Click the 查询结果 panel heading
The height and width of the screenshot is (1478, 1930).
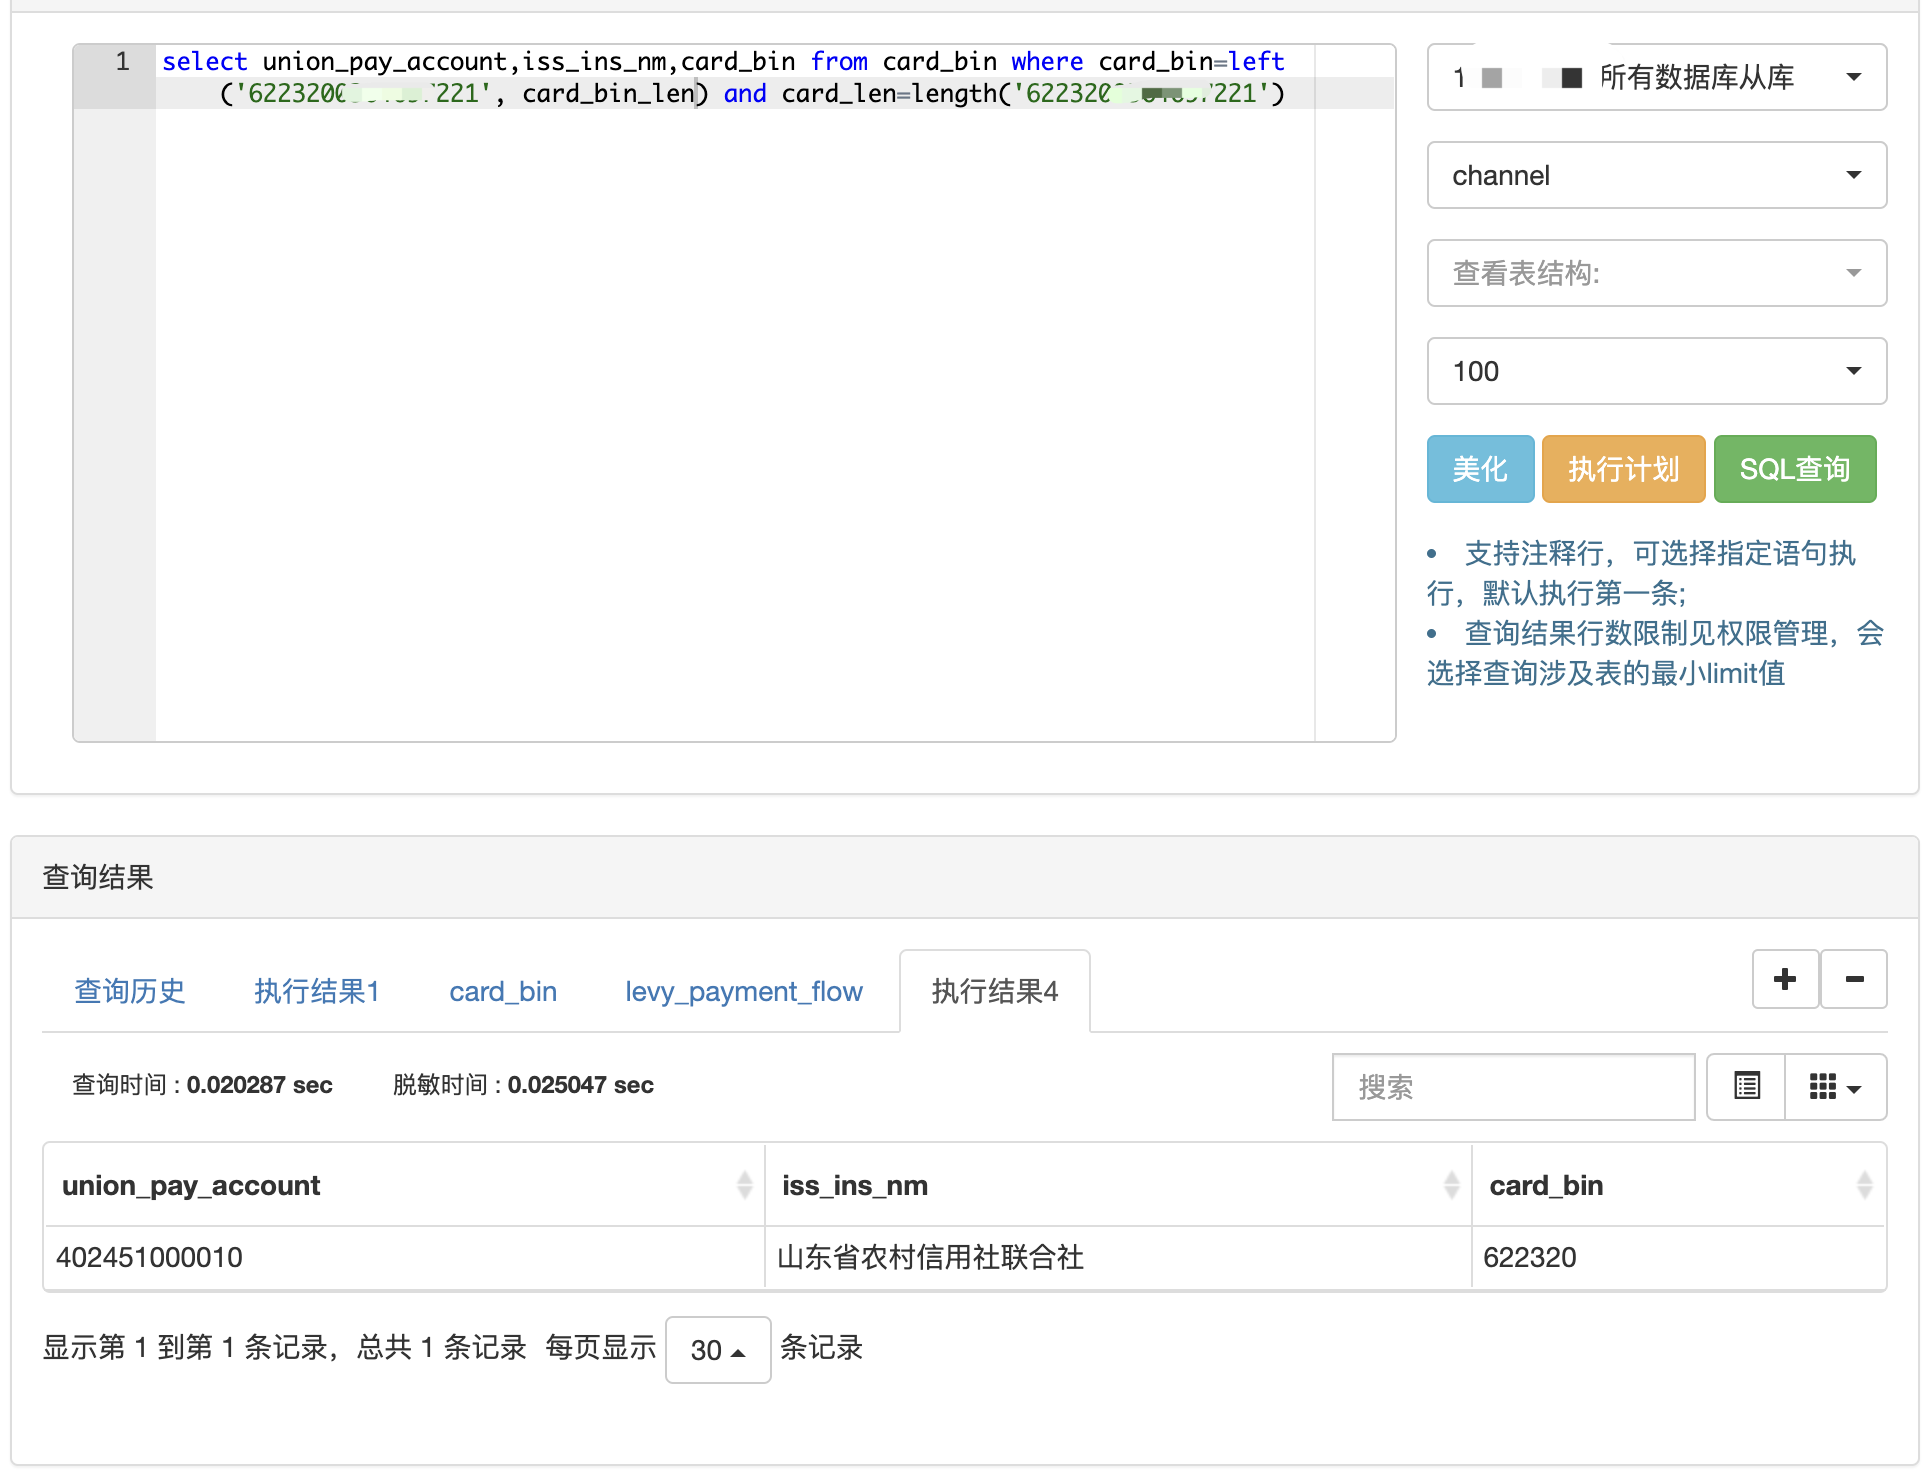tap(98, 877)
